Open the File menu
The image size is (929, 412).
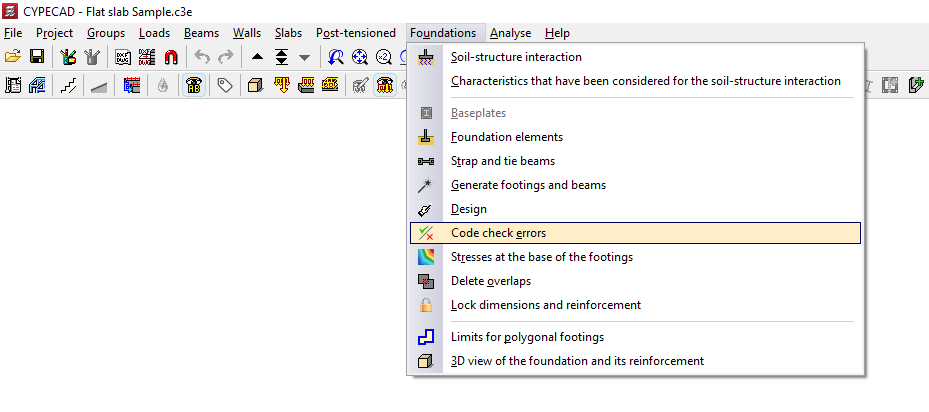[x=12, y=33]
